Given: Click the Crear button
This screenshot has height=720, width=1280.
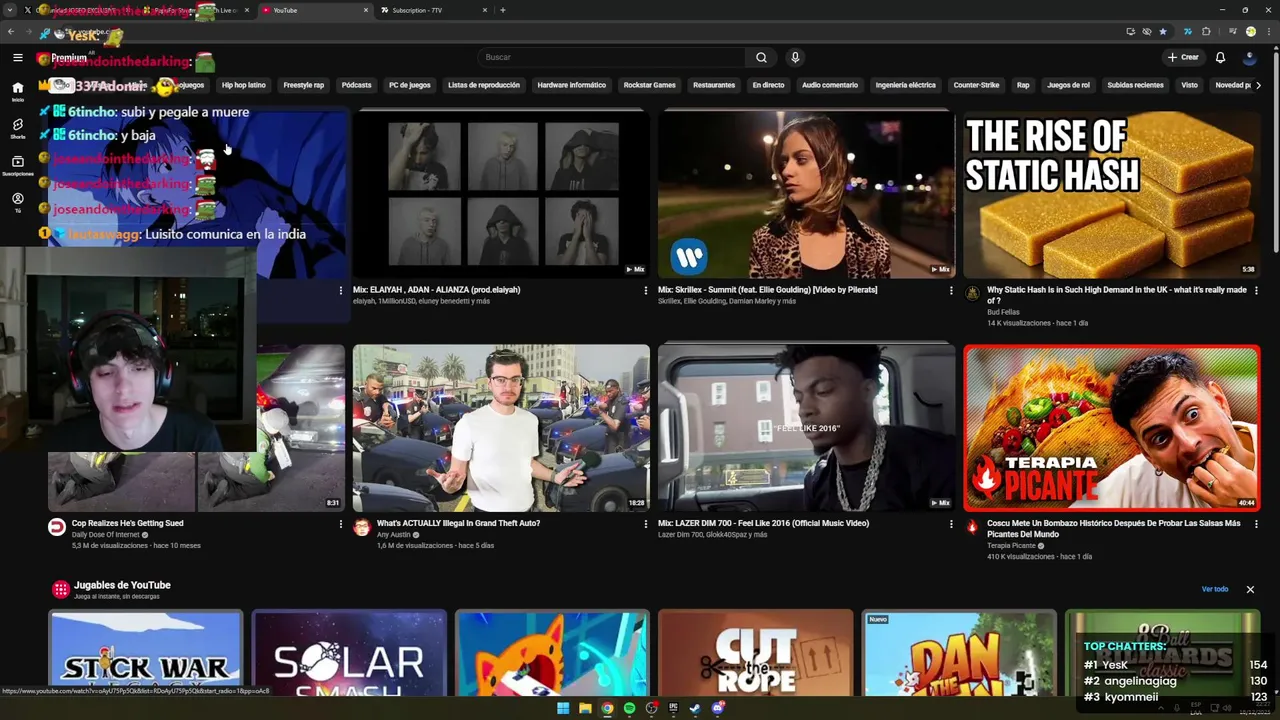Looking at the screenshot, I should point(1183,57).
